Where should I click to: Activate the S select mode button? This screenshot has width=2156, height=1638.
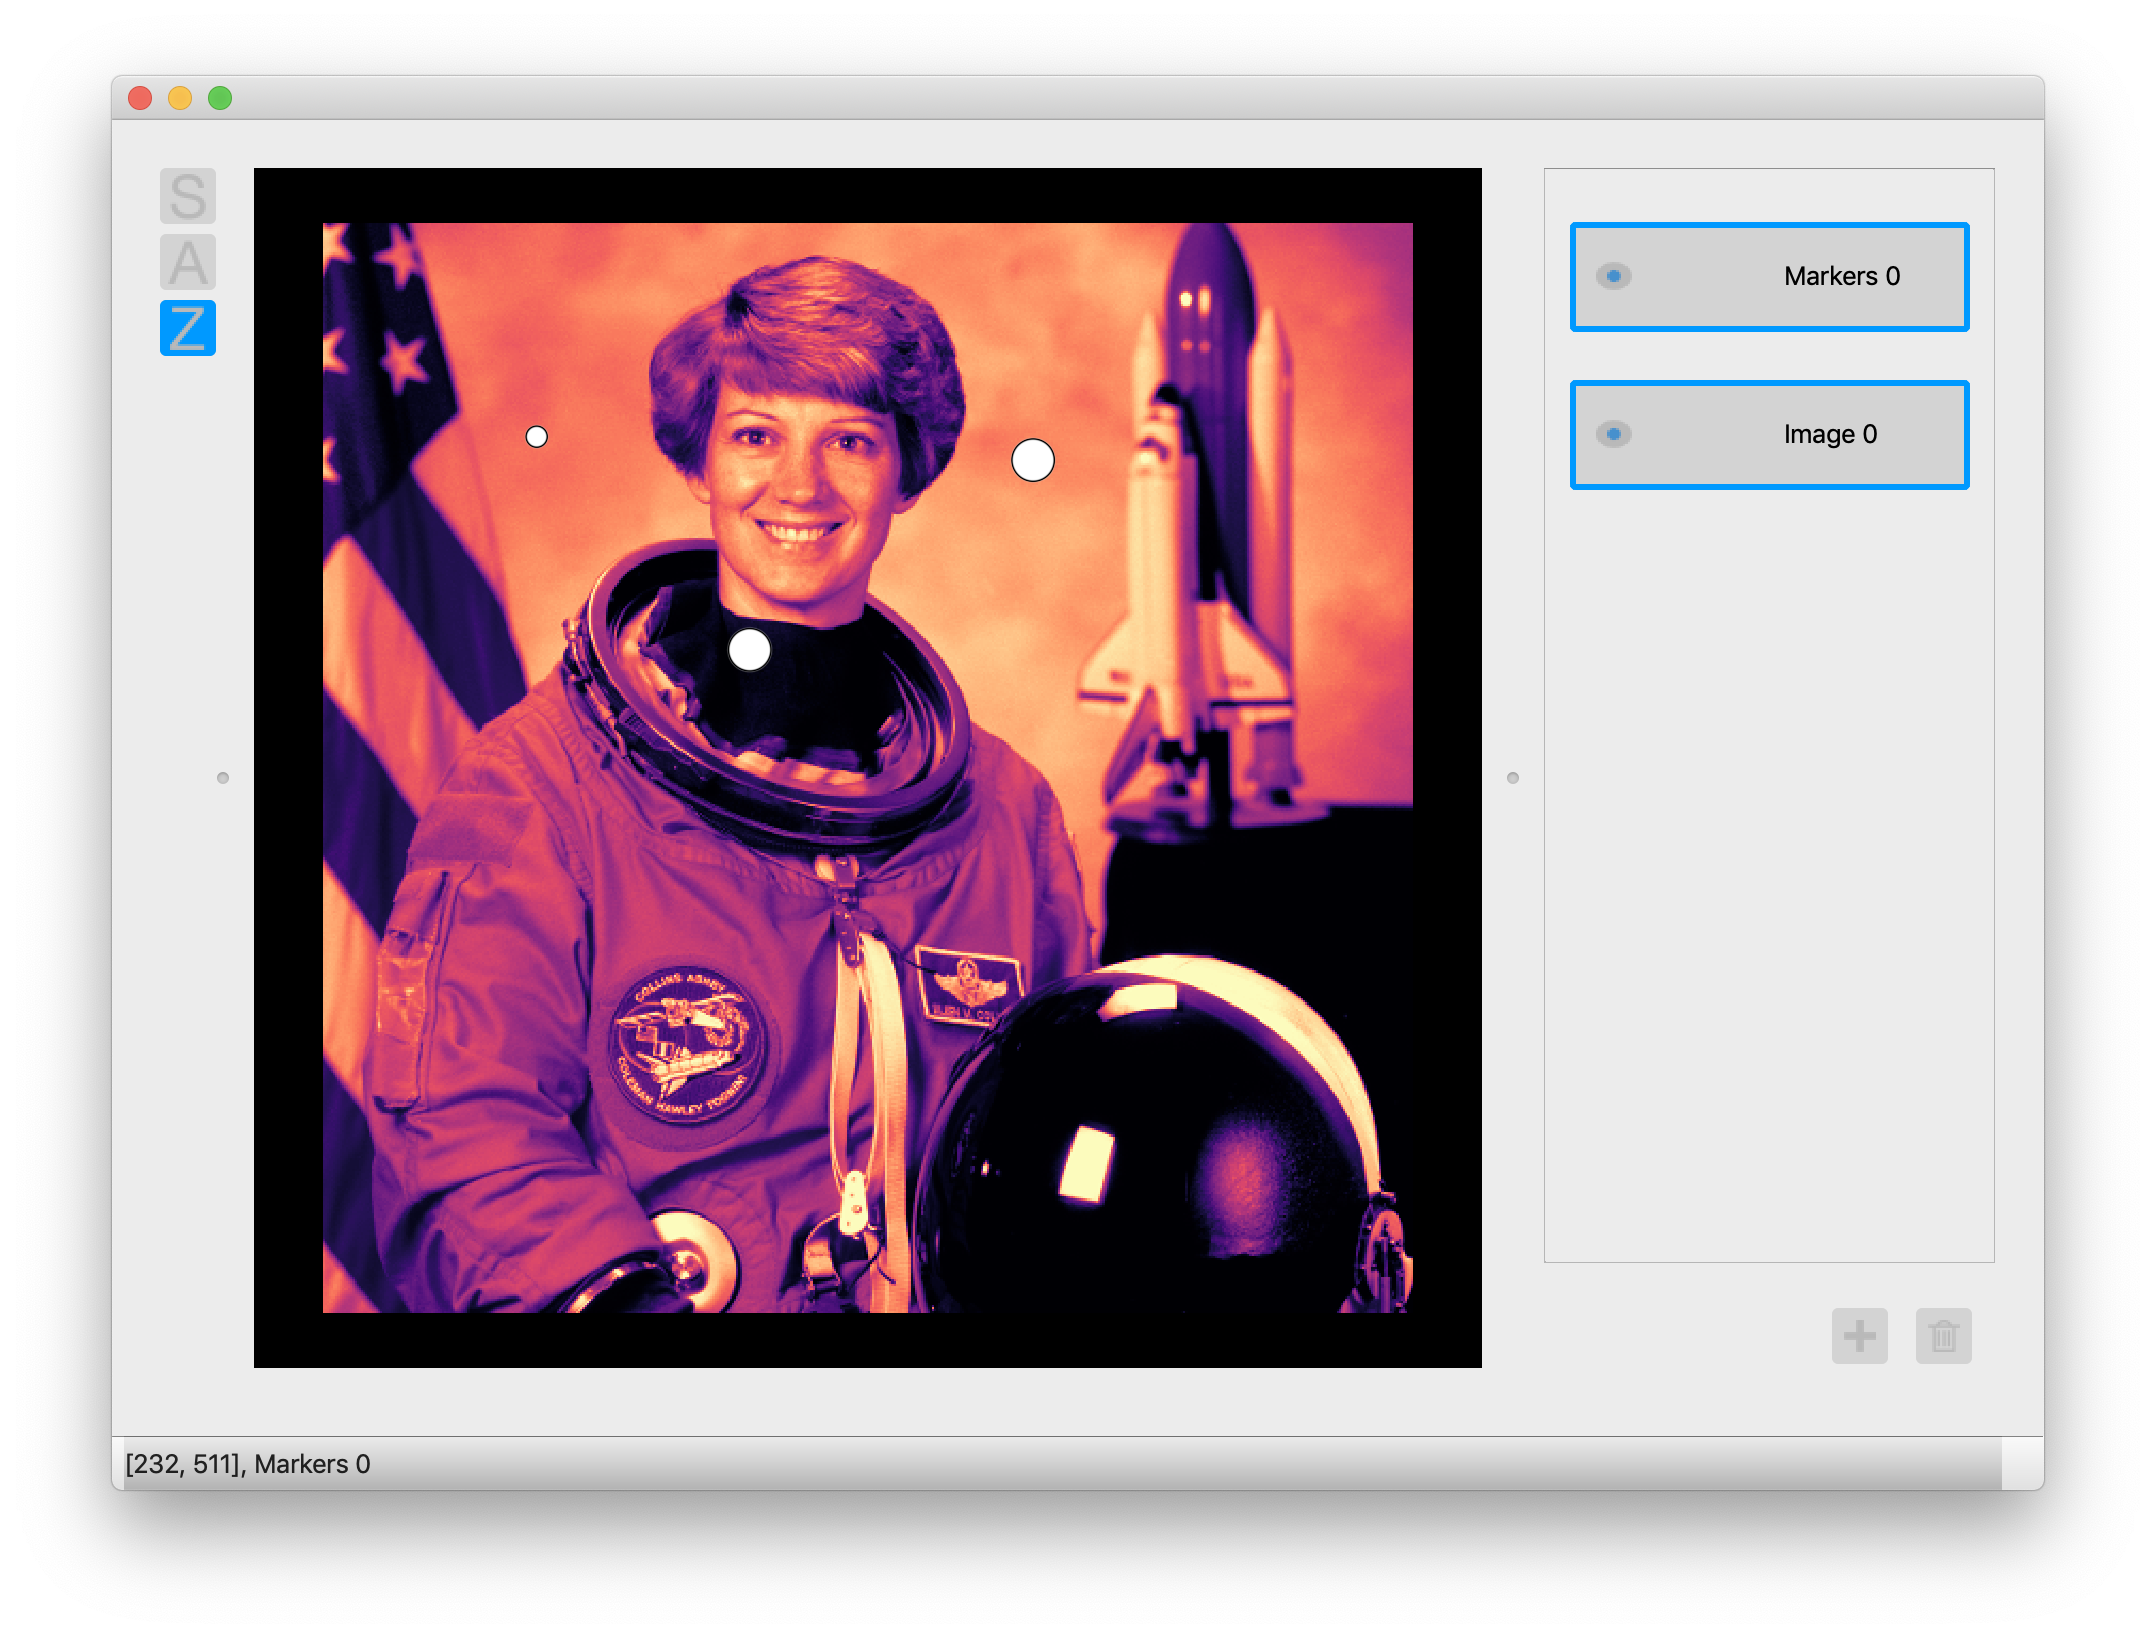[x=188, y=196]
